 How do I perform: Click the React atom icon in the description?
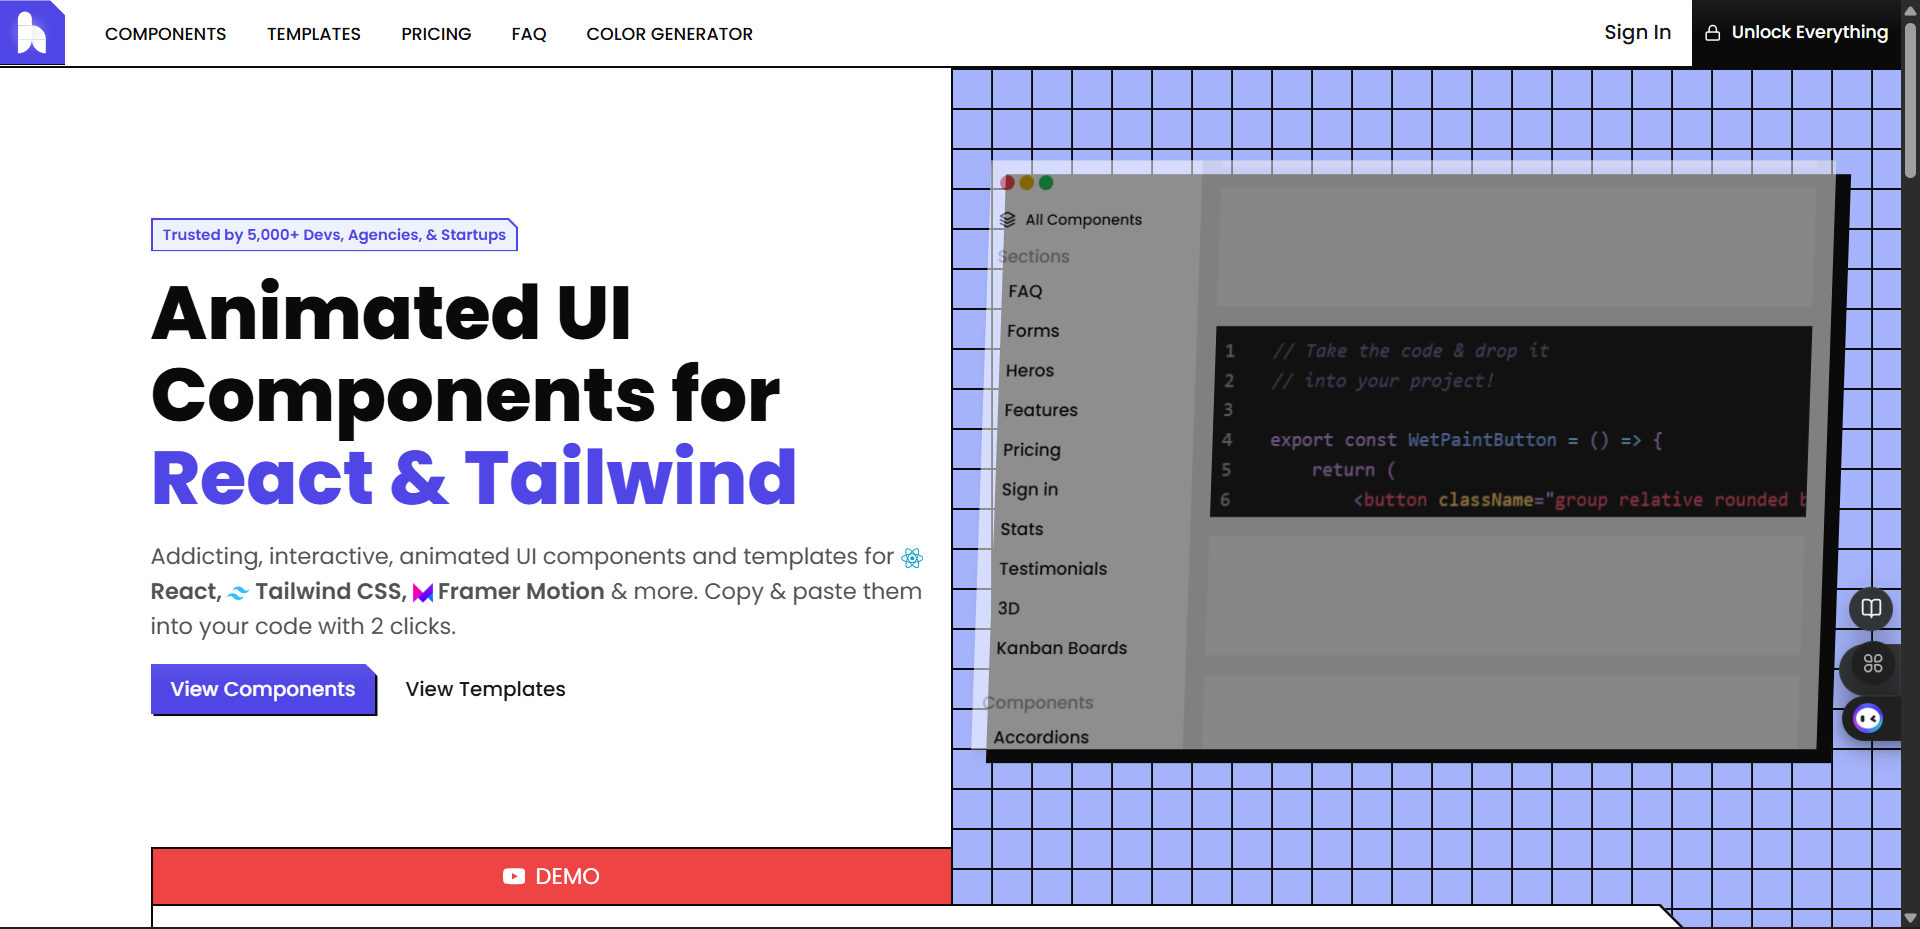(911, 558)
